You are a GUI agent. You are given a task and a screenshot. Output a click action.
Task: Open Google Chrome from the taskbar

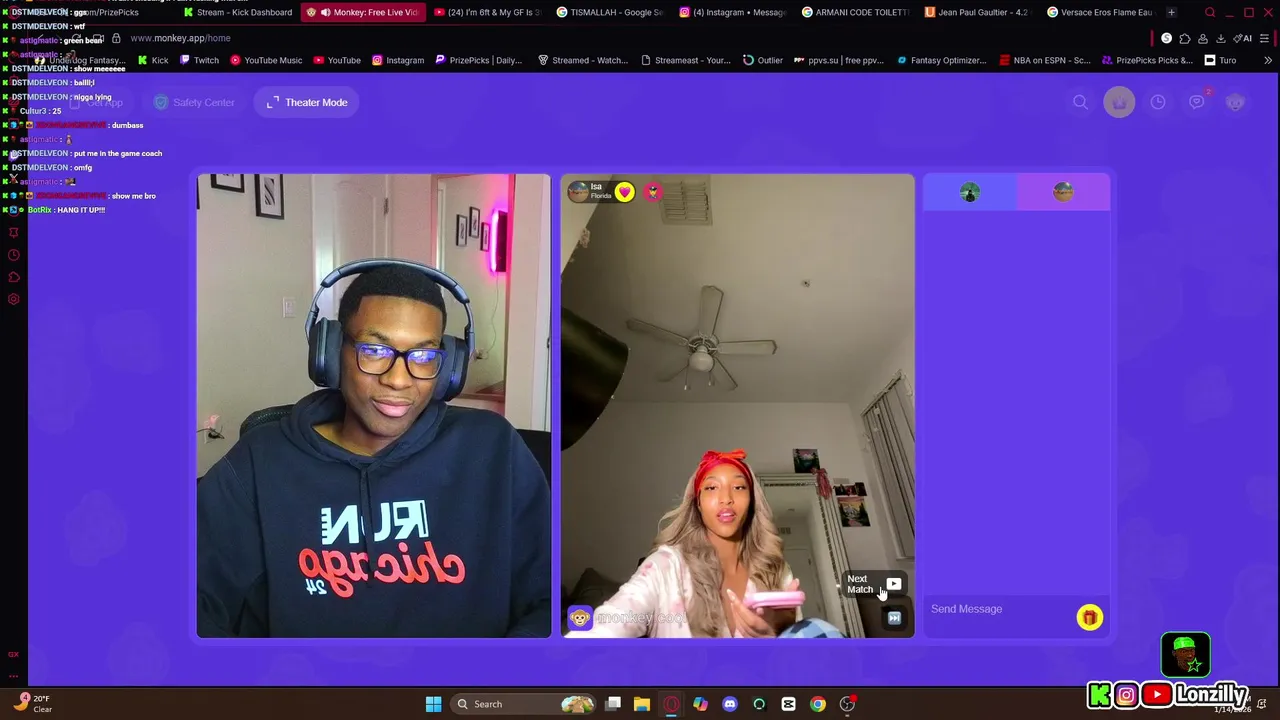[x=818, y=704]
